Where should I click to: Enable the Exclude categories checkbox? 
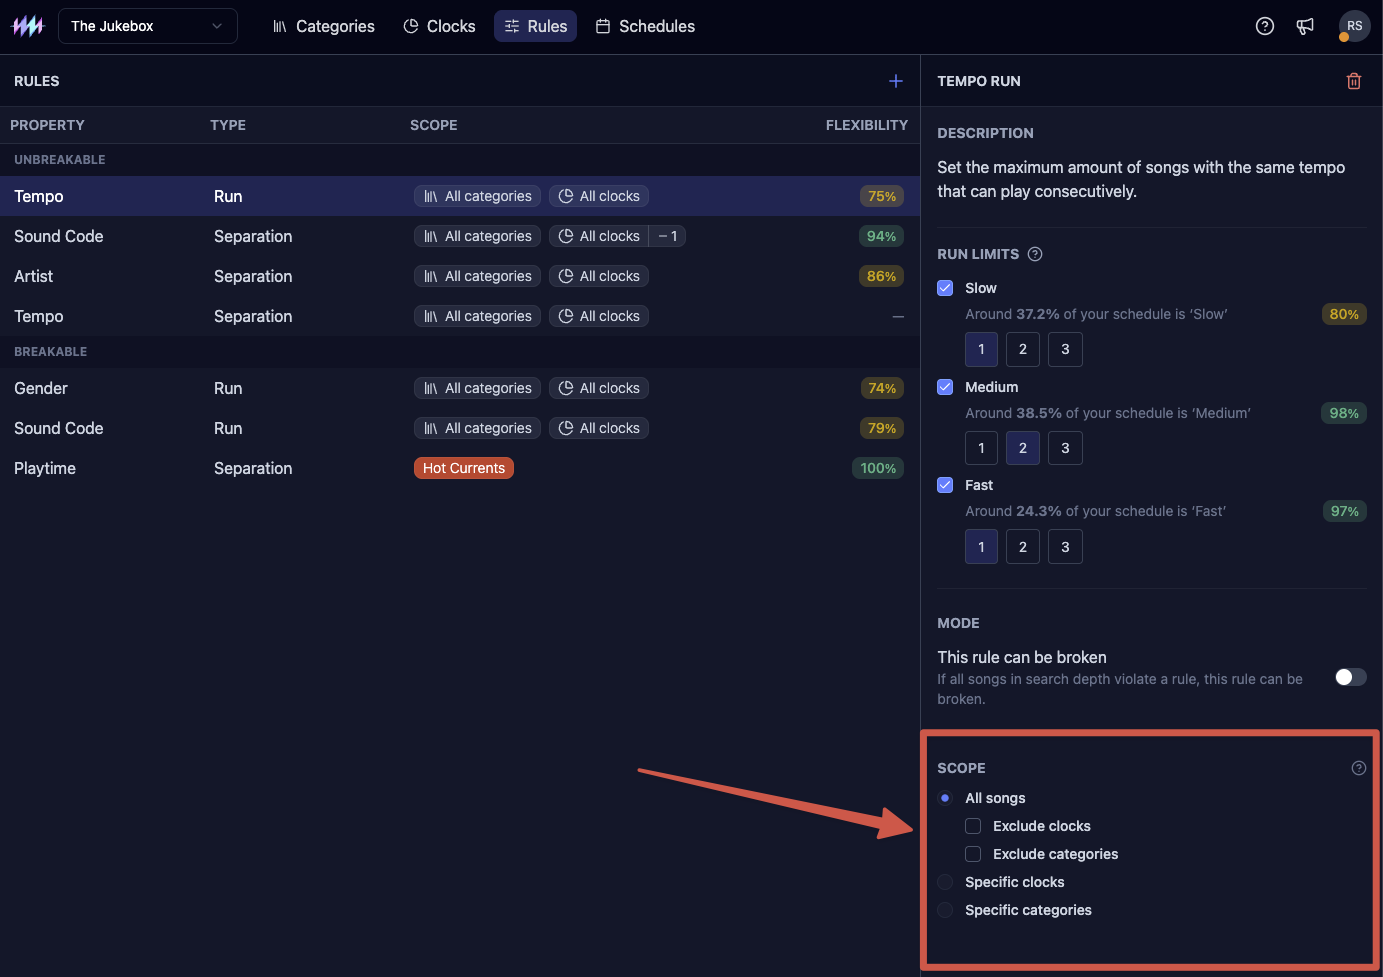(x=973, y=854)
